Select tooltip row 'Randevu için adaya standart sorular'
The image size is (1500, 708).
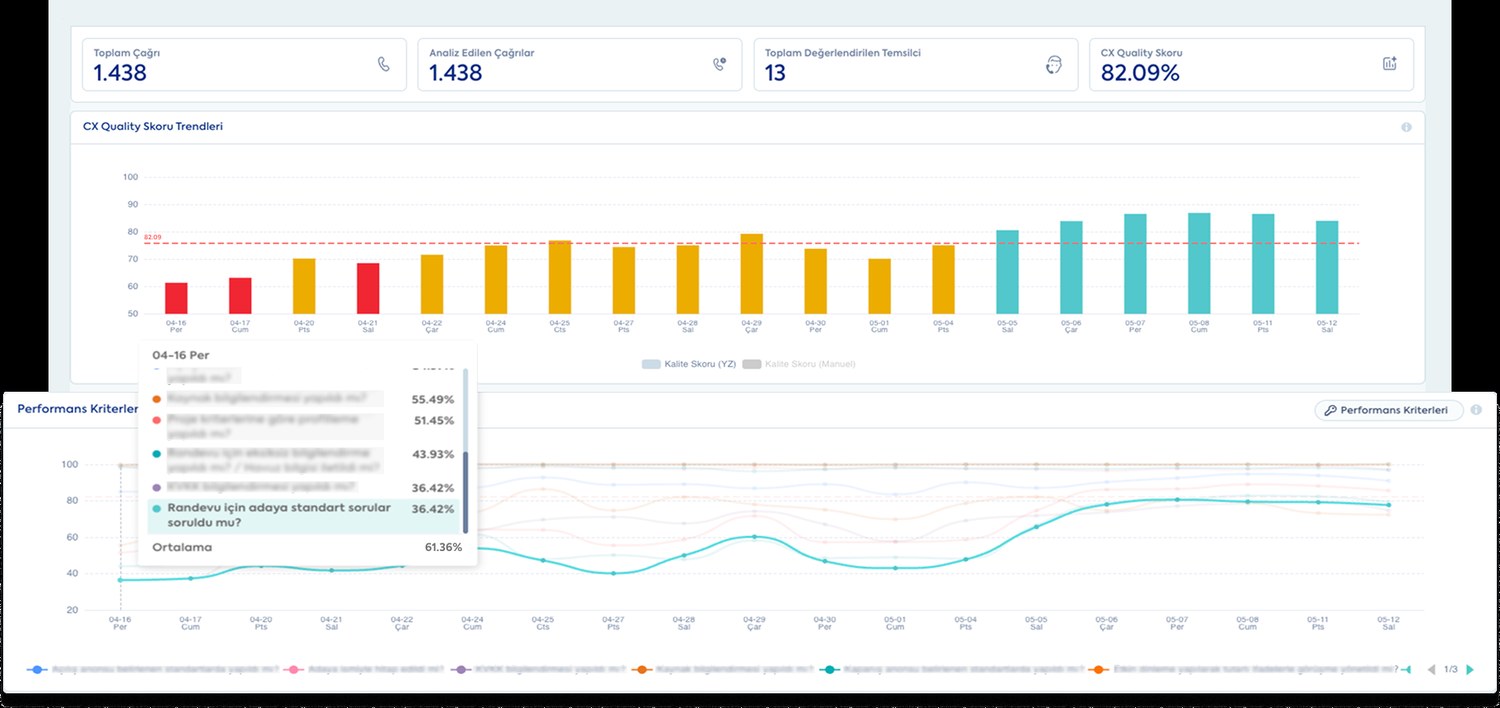(x=302, y=515)
